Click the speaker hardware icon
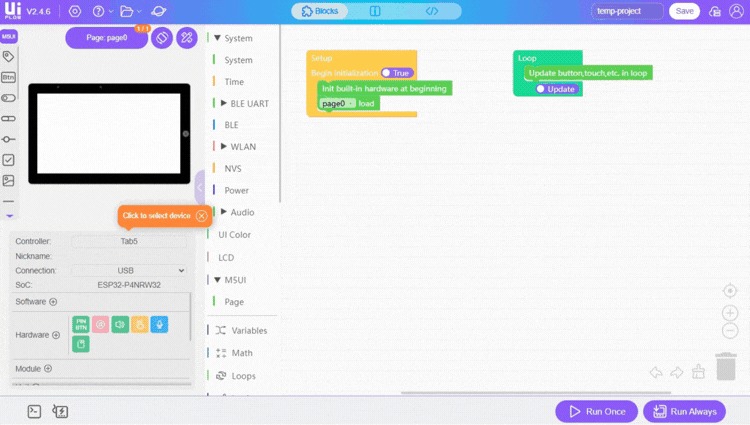The width and height of the screenshot is (750, 425). click(120, 324)
